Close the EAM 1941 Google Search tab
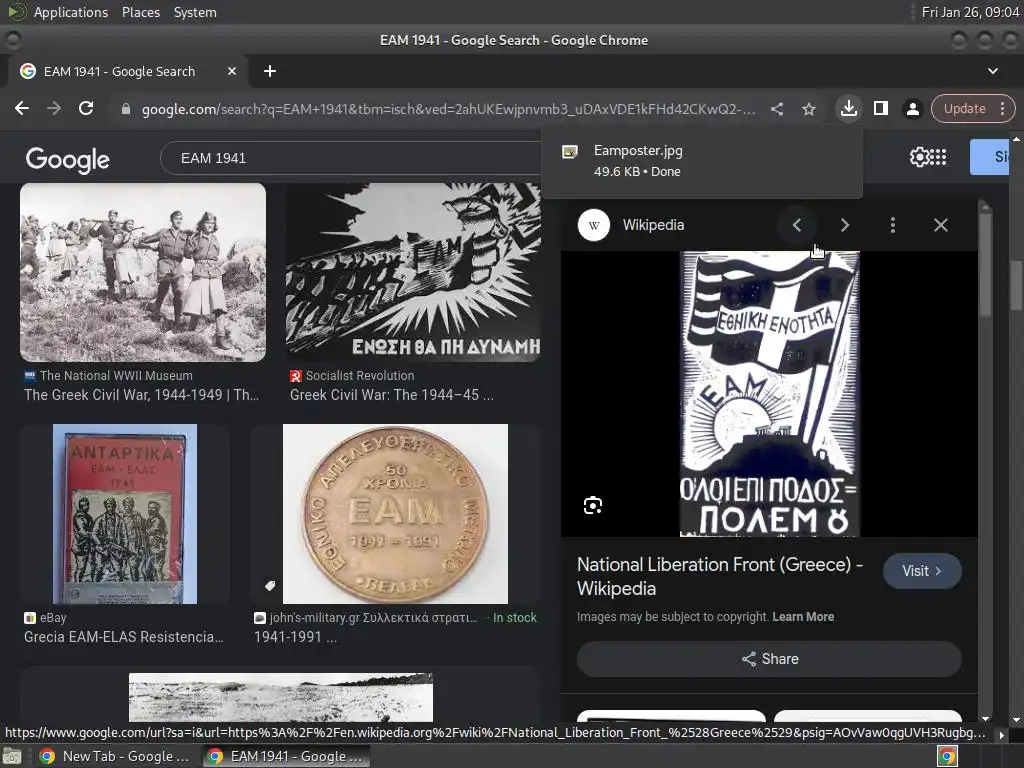Image resolution: width=1024 pixels, height=768 pixels. [231, 71]
